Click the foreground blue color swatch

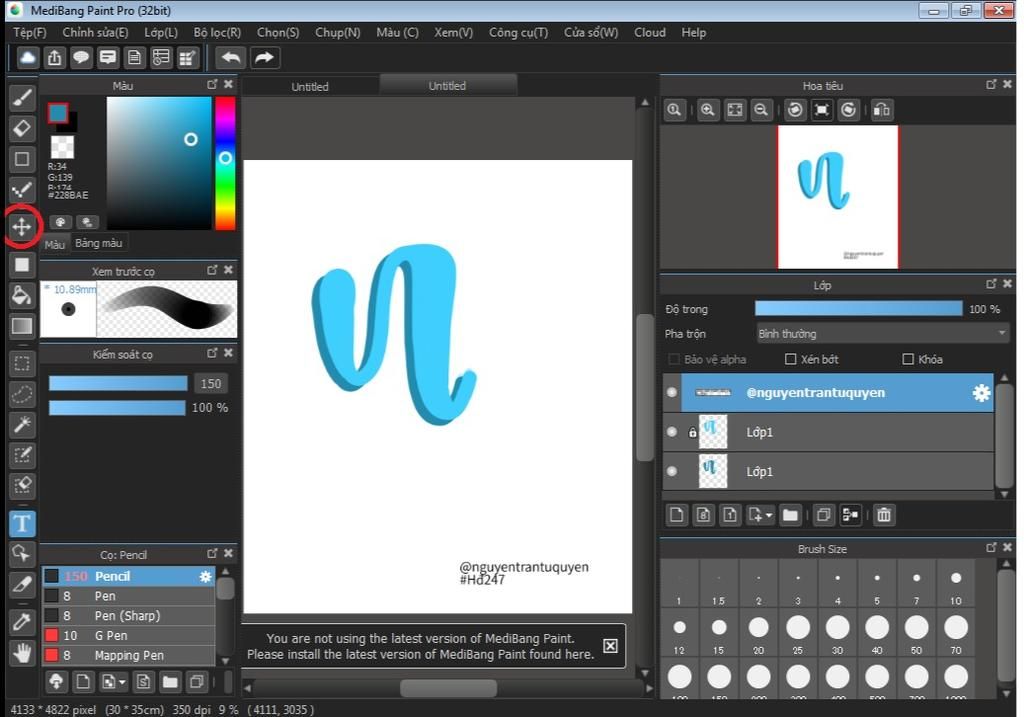tap(57, 113)
